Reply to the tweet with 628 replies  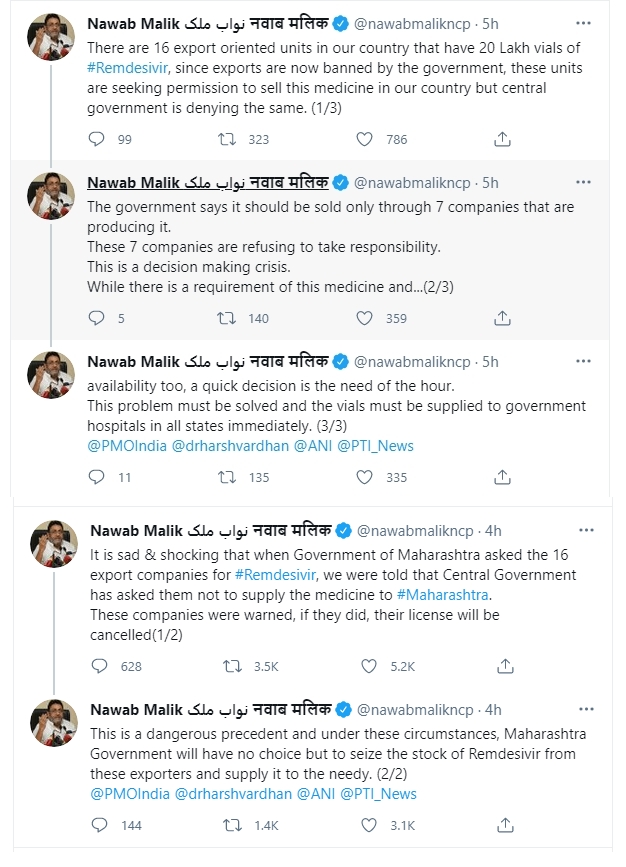[x=99, y=666]
